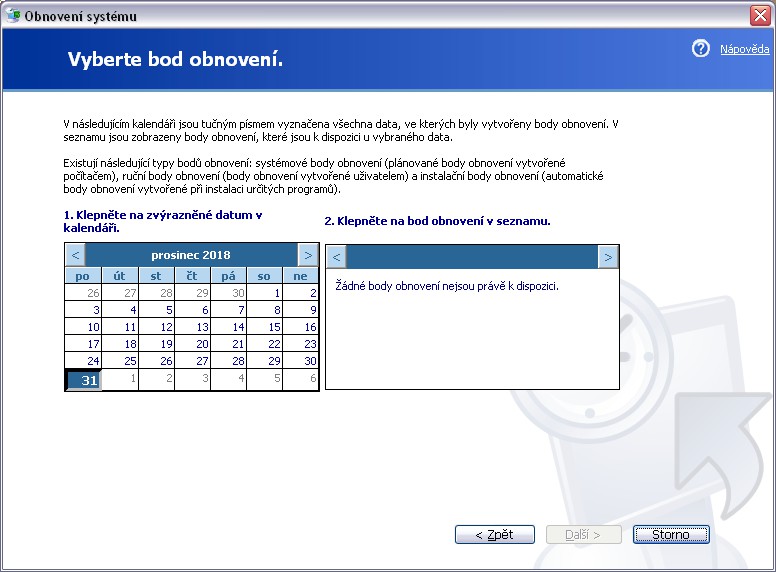Viewport: 776px width, 572px height.
Task: Click the "pá" weekday column header
Action: pos(229,276)
